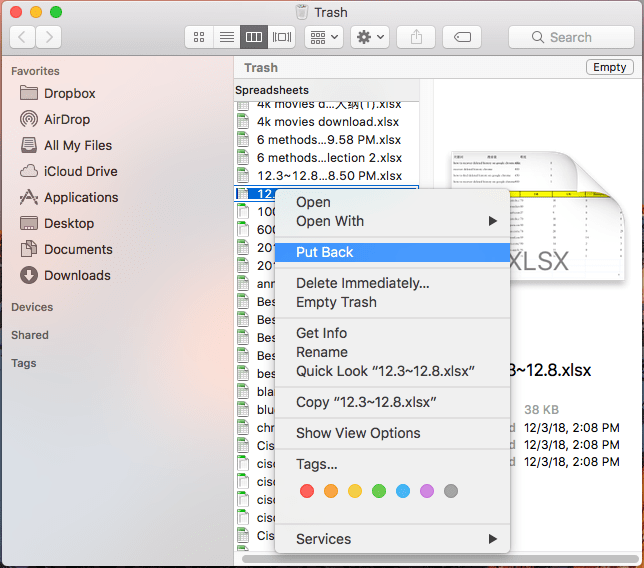Choose Get Info in context menu
This screenshot has height=568, width=644.
click(x=392, y=333)
